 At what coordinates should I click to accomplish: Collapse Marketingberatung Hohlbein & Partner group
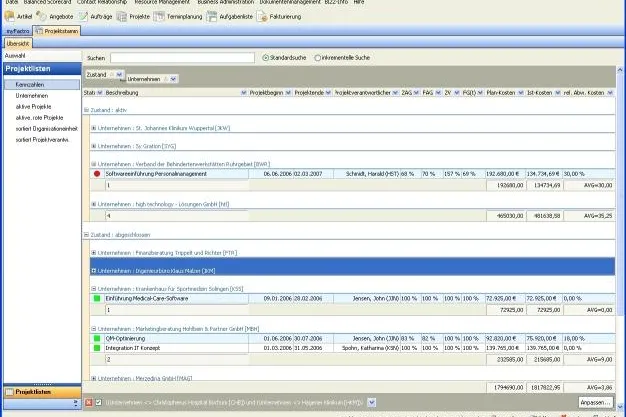[x=94, y=329]
